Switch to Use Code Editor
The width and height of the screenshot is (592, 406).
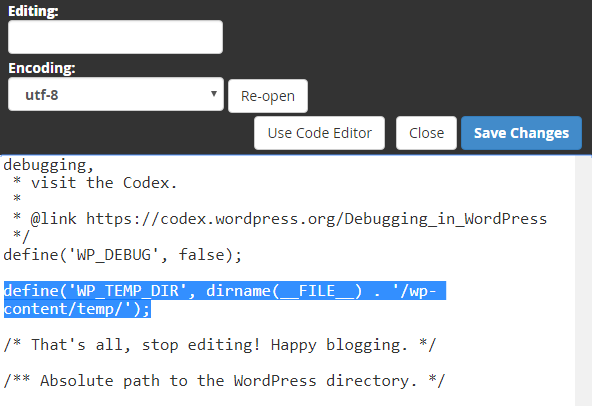pos(319,133)
